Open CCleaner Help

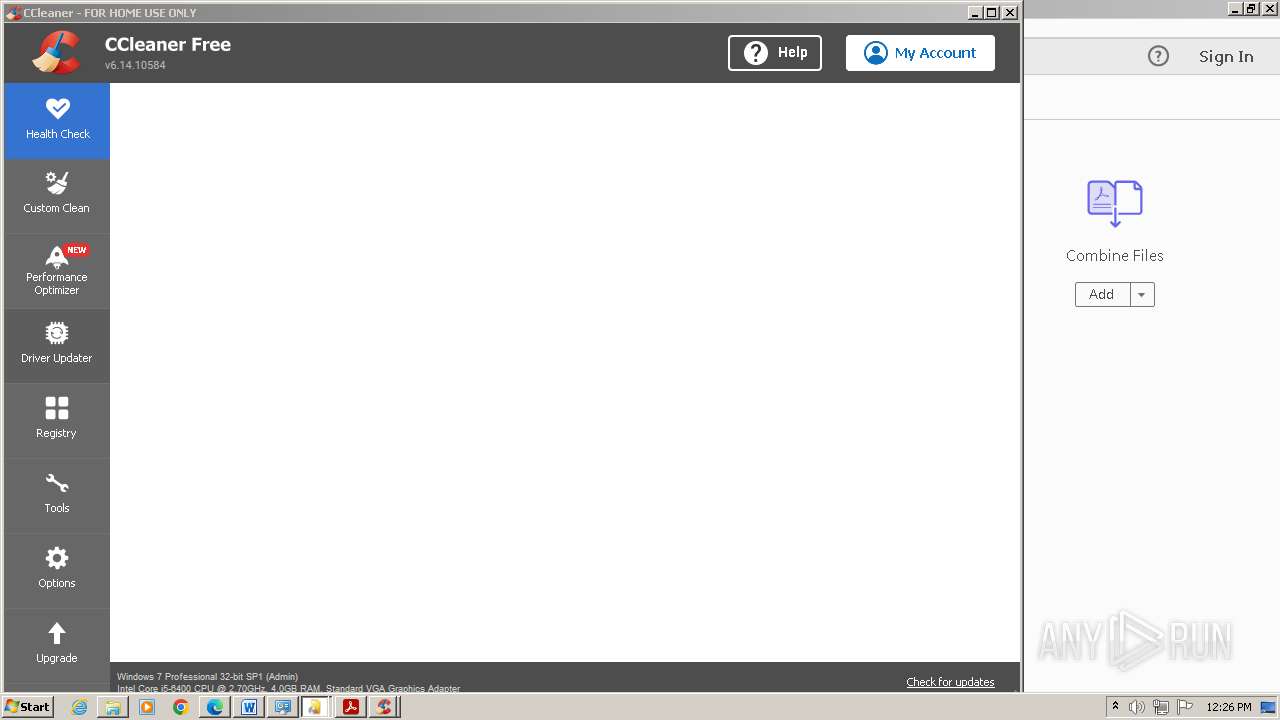point(775,53)
